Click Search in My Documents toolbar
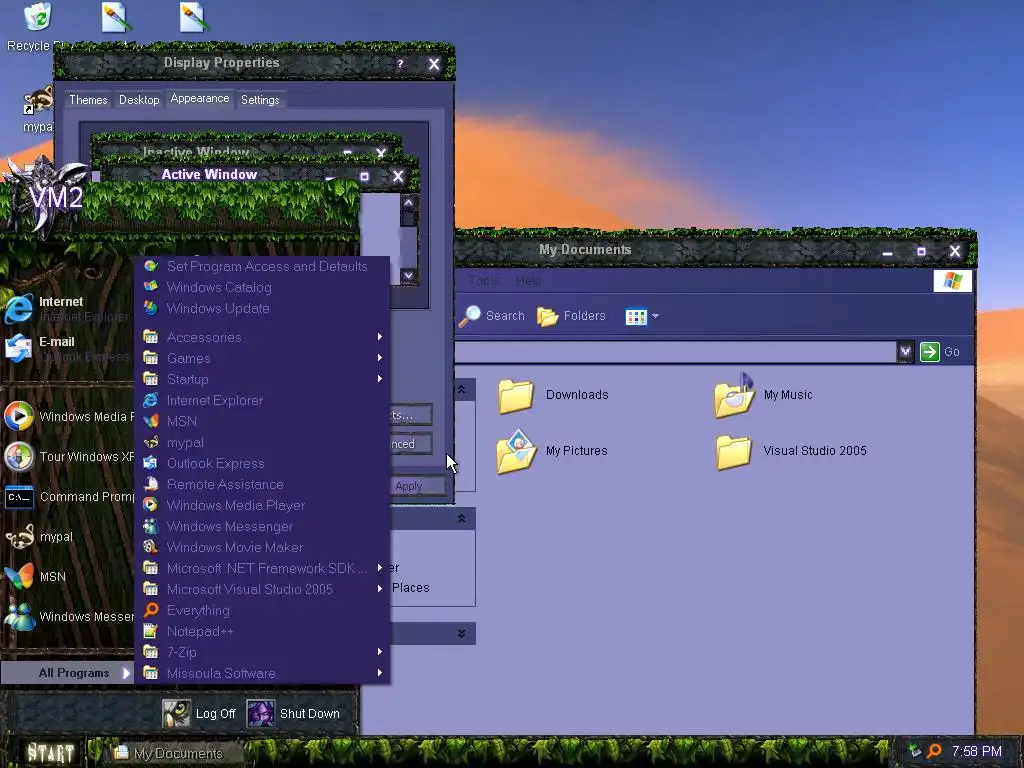1024x768 pixels. (492, 315)
